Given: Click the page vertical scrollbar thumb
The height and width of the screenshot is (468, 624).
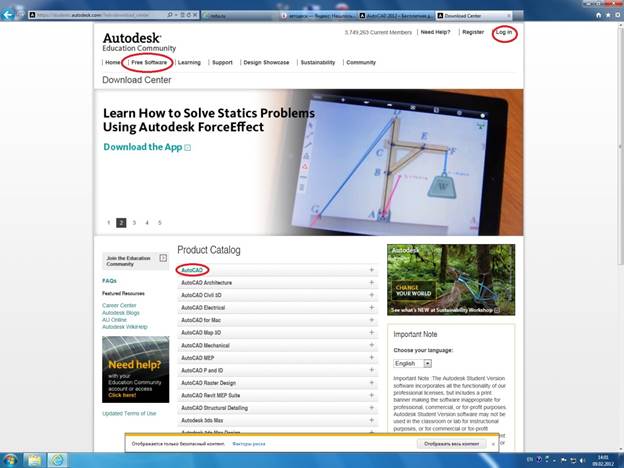Looking at the screenshot, I should click(620, 146).
